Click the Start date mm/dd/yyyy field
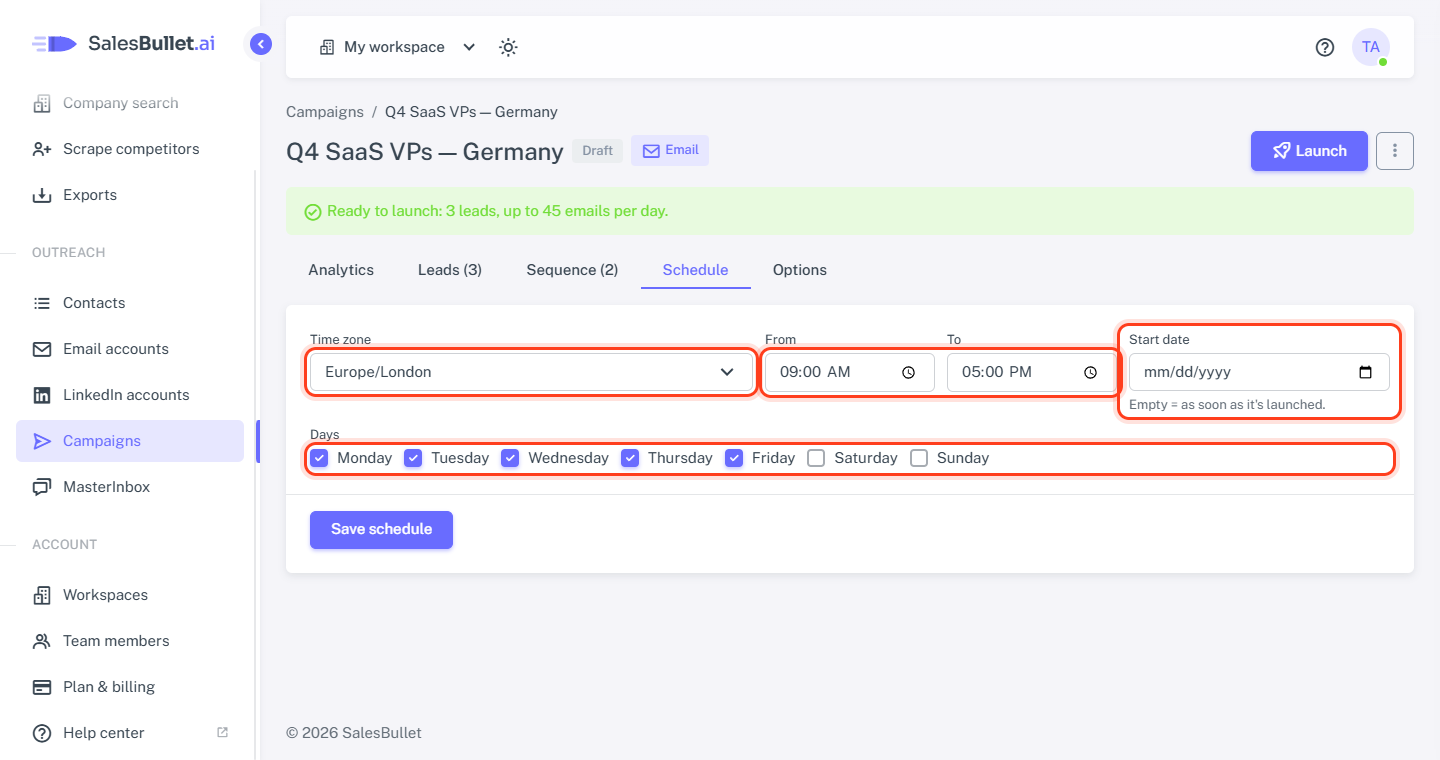The height and width of the screenshot is (760, 1440). coord(1259,372)
